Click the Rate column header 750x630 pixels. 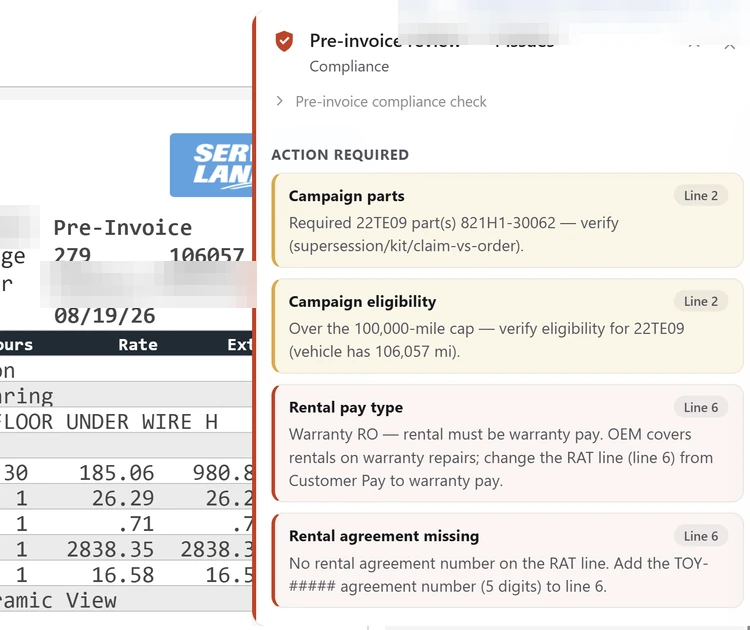[x=138, y=344]
